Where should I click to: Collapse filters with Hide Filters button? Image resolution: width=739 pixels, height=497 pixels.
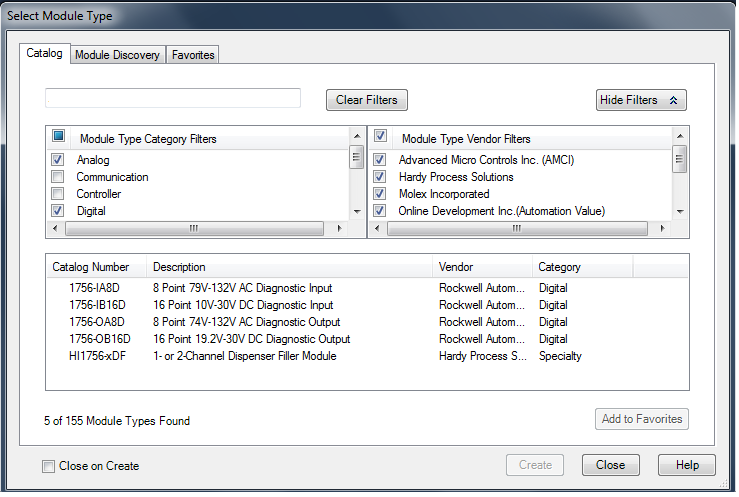[x=640, y=100]
